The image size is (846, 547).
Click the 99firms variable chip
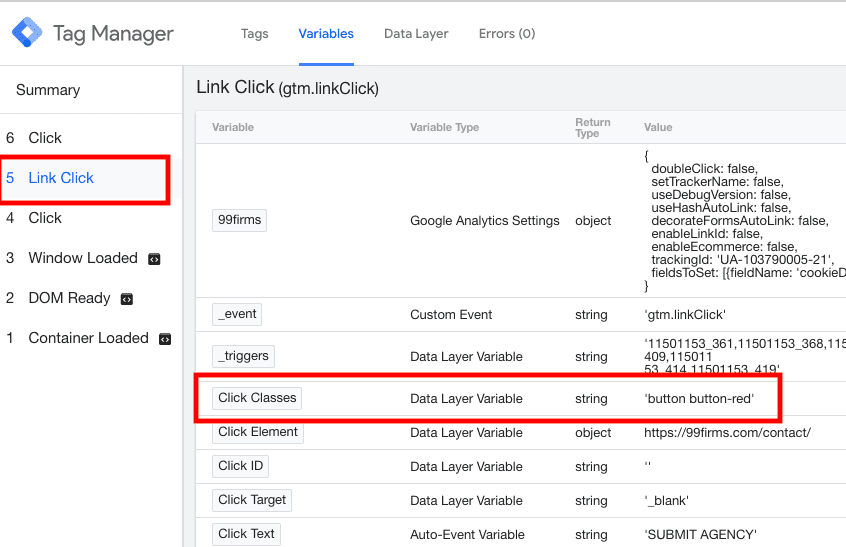pos(239,220)
